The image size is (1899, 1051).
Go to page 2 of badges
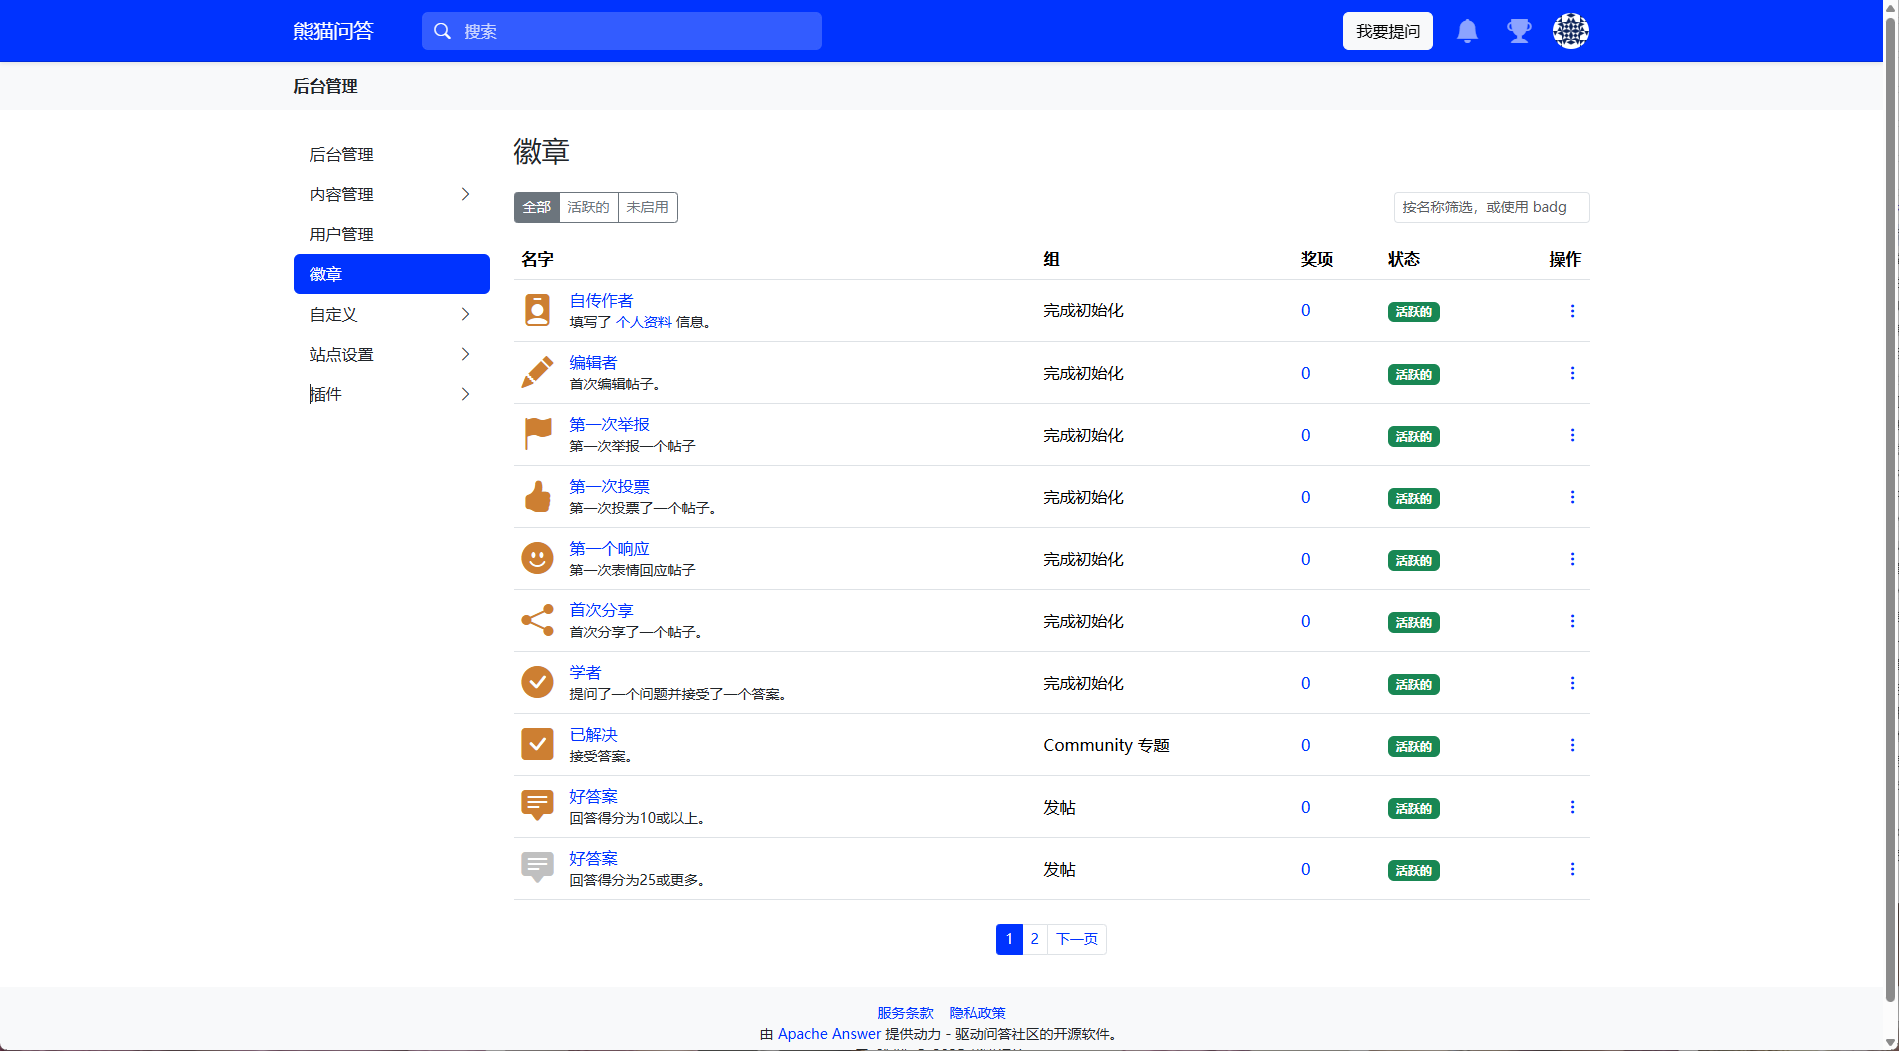coord(1034,939)
